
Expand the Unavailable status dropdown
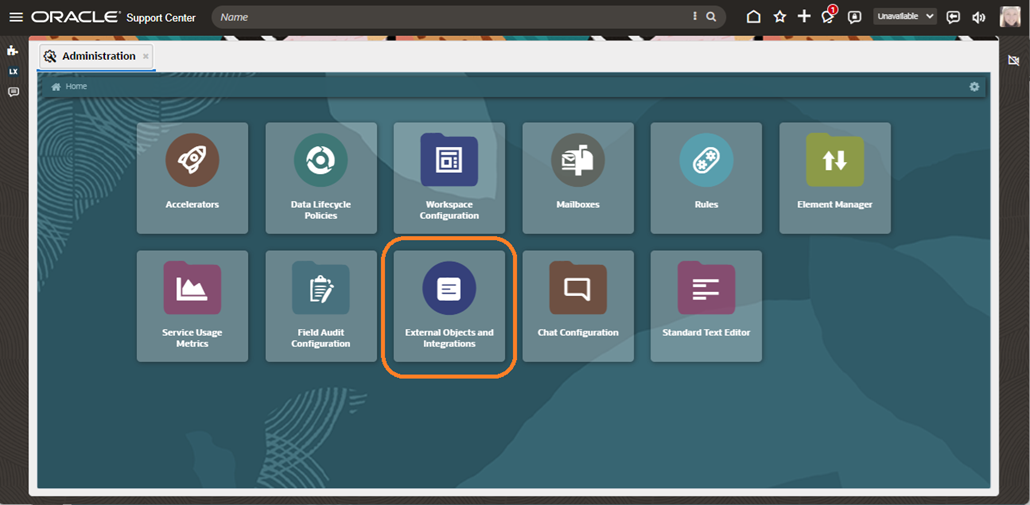coord(905,16)
